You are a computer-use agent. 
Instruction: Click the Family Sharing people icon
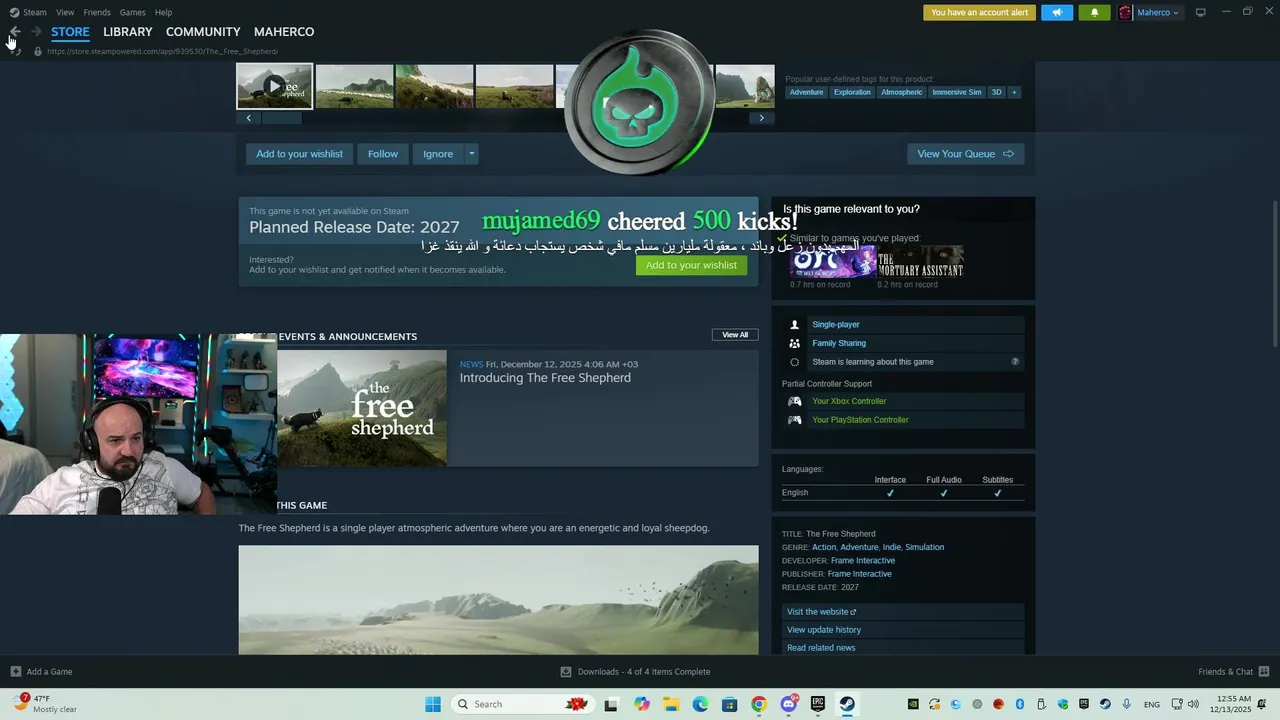[x=795, y=343]
